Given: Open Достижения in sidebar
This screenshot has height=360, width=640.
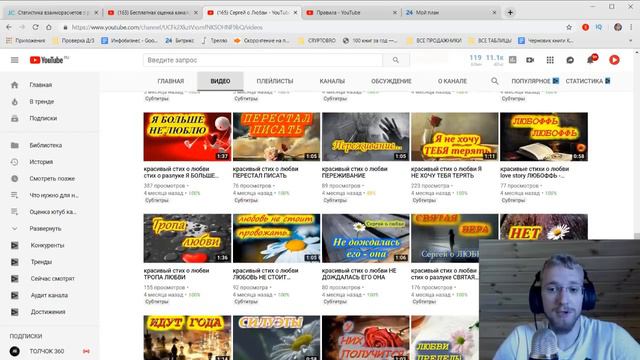Looking at the screenshot, I should pos(49,312).
